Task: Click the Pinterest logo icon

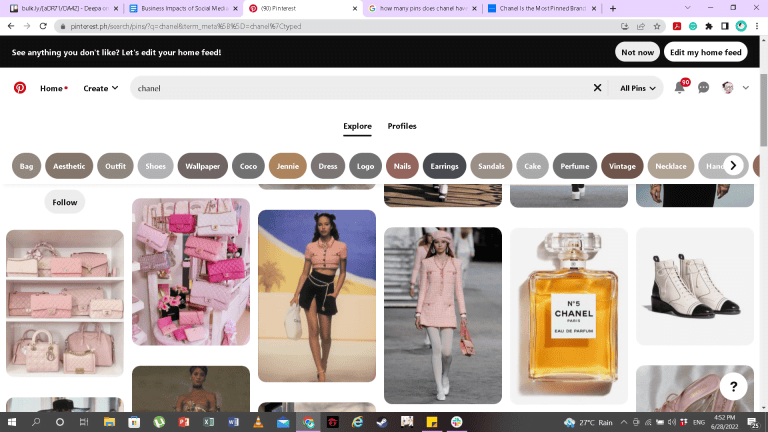Action: (x=20, y=88)
